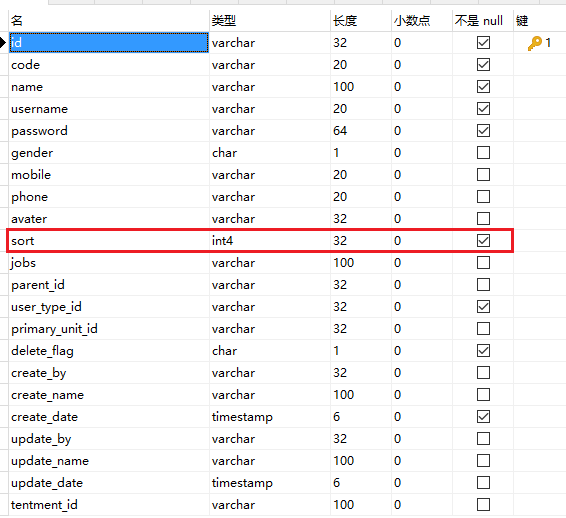Enable not null for mobile field
The height and width of the screenshot is (518, 566).
pos(483,175)
